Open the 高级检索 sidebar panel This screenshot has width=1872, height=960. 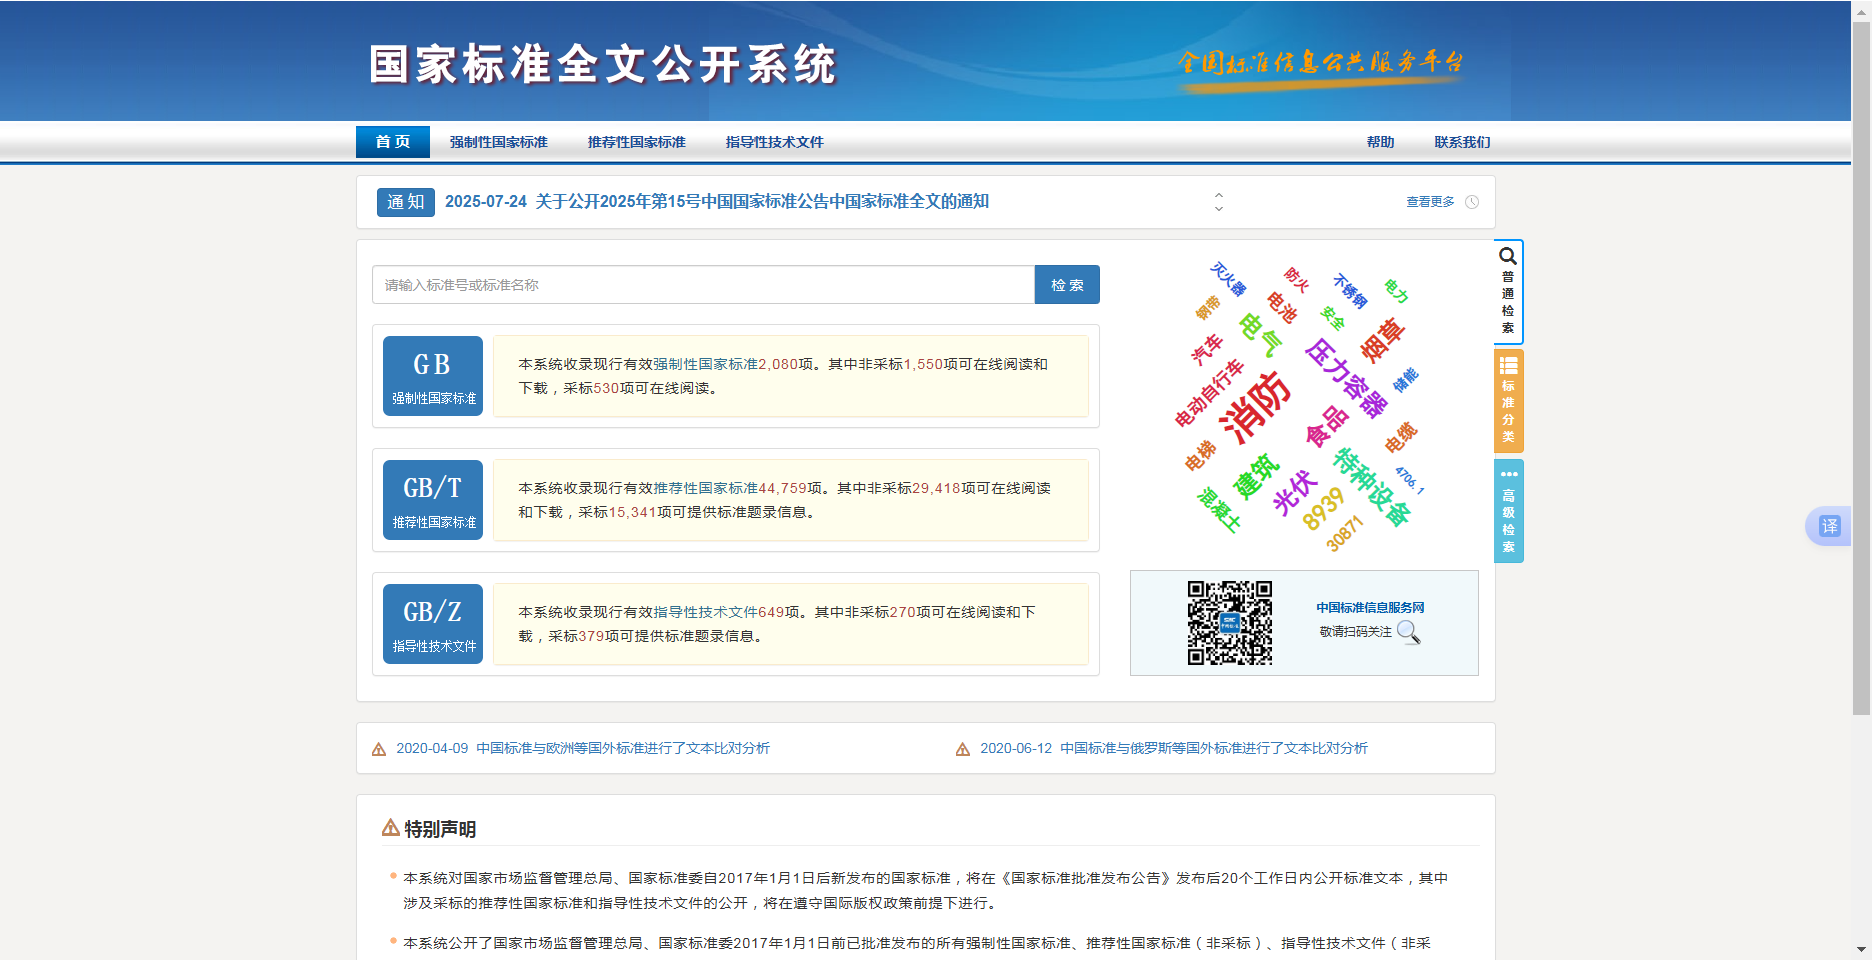(x=1508, y=513)
